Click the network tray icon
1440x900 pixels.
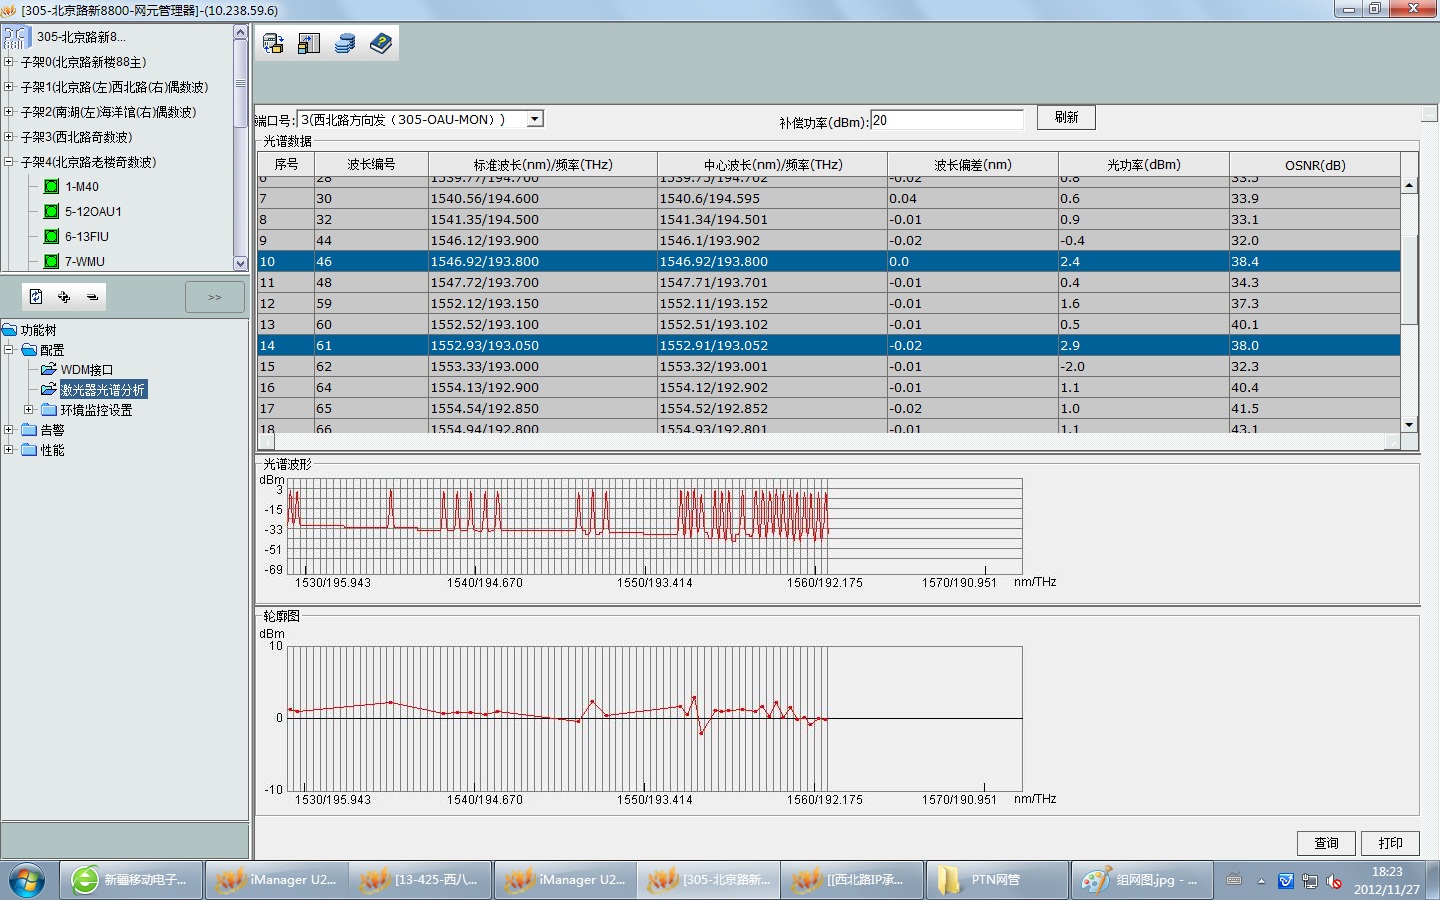tap(1310, 881)
